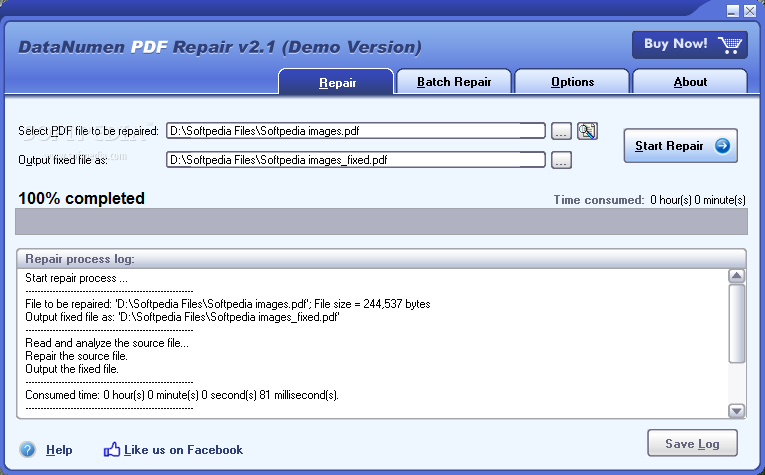Open the Batch Repair tab
Image resolution: width=765 pixels, height=475 pixels.
click(454, 81)
